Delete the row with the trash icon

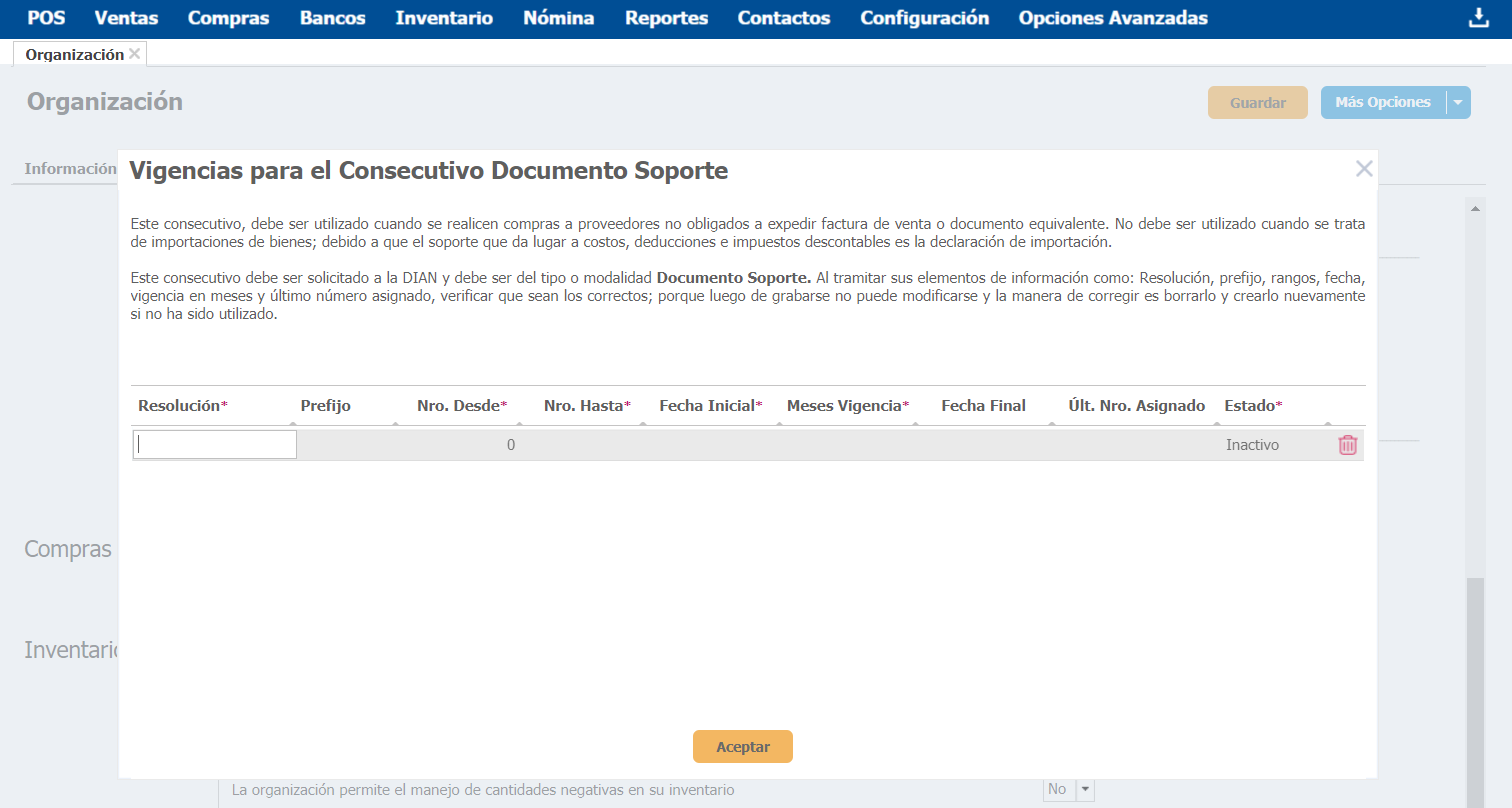(1347, 445)
